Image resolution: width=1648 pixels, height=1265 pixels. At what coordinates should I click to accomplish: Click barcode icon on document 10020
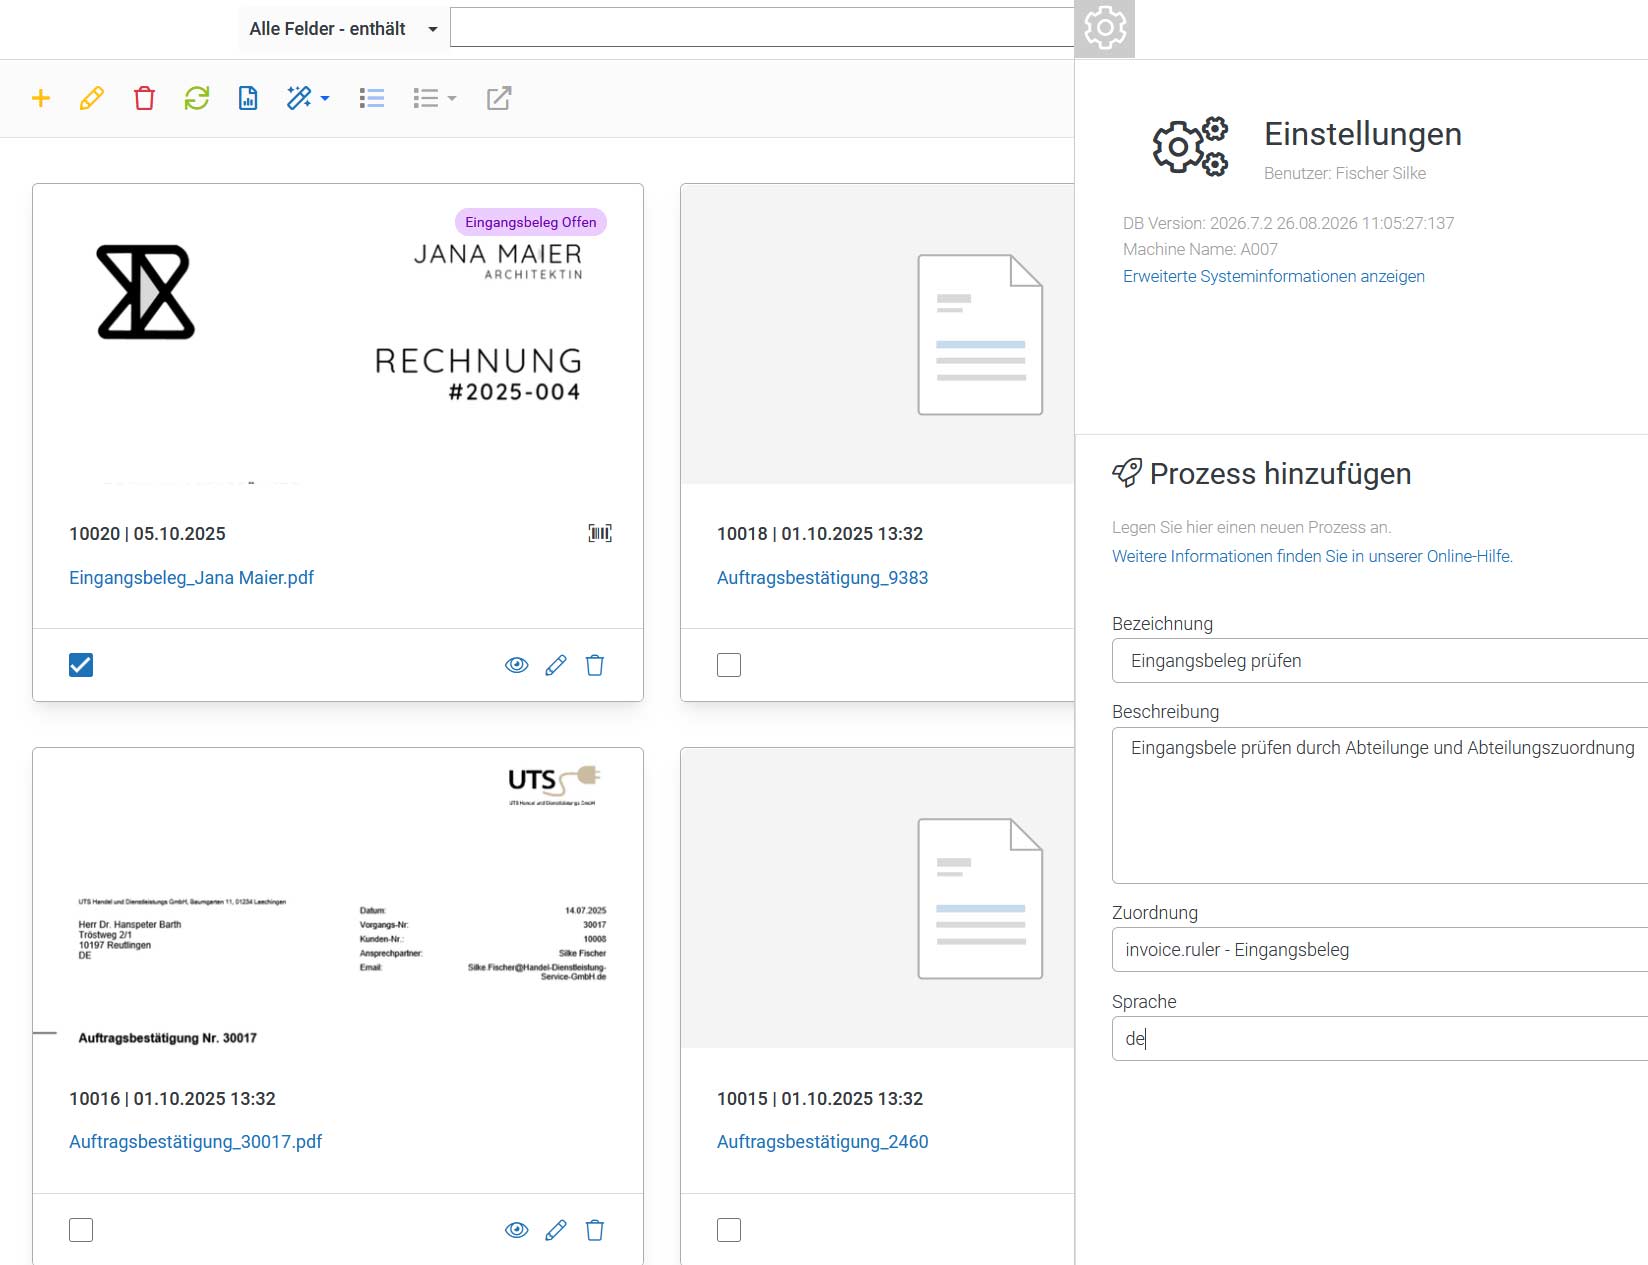coord(600,533)
